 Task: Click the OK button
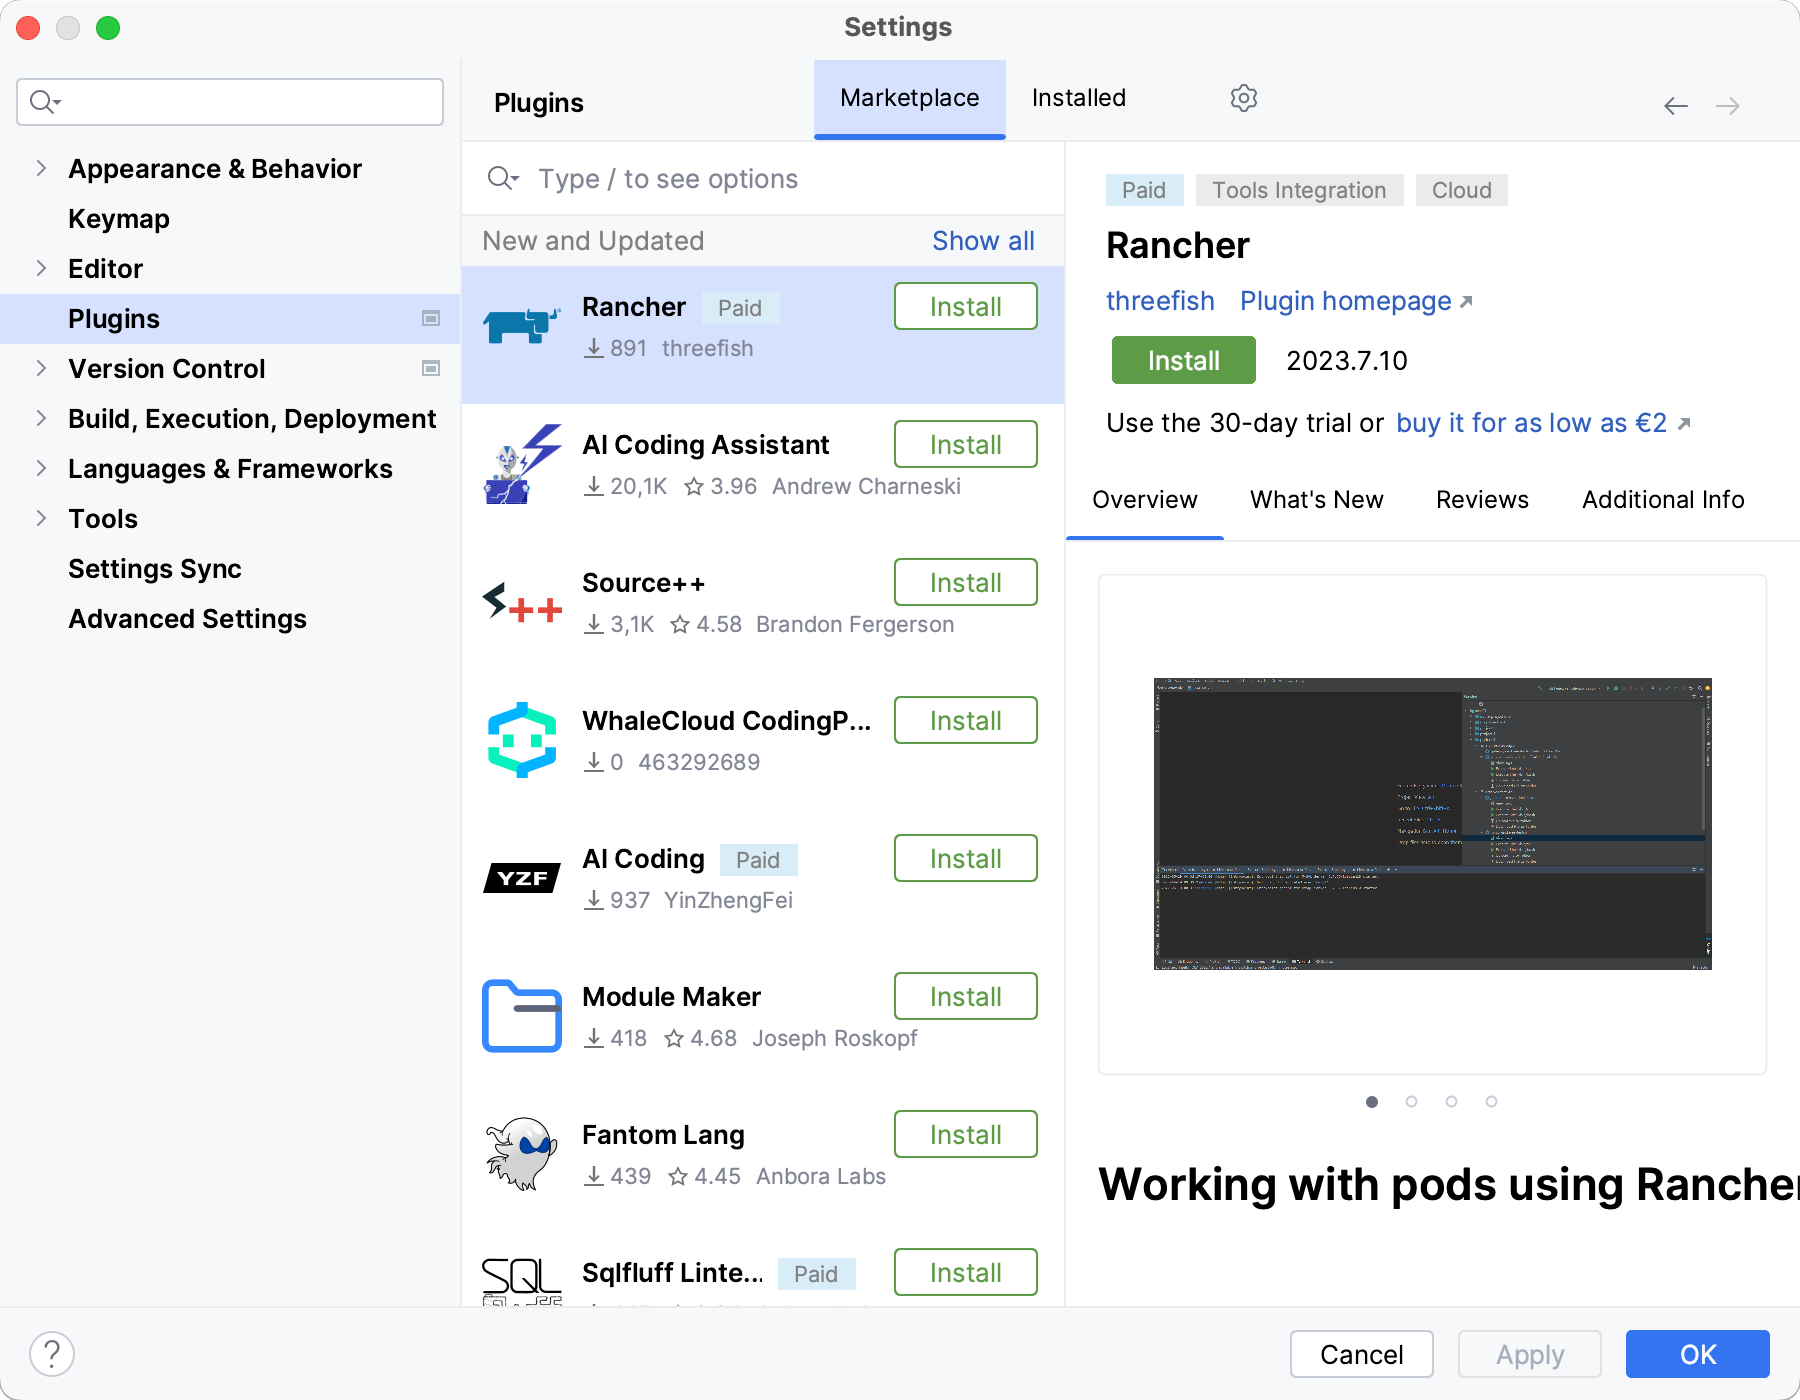tap(1698, 1354)
